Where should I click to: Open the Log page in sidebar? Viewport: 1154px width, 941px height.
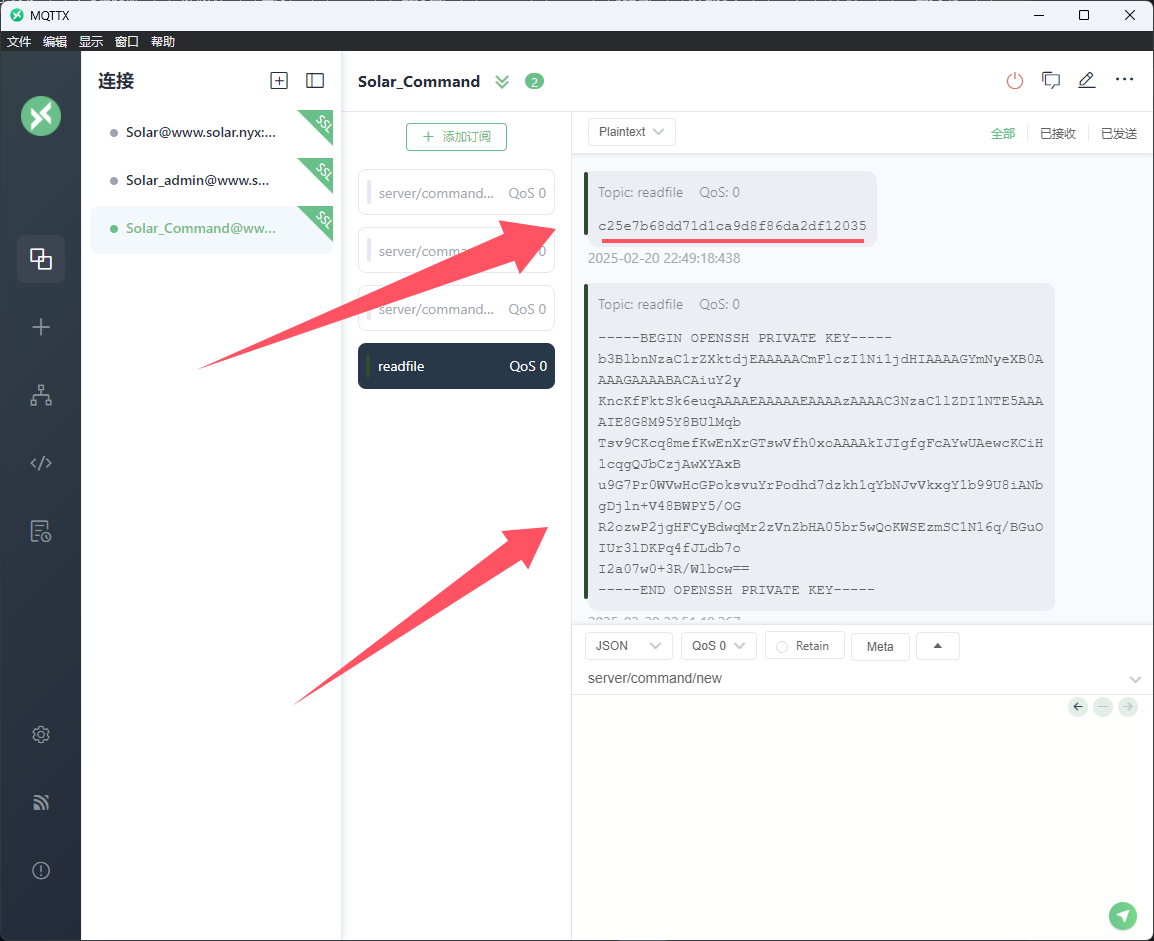coord(41,531)
